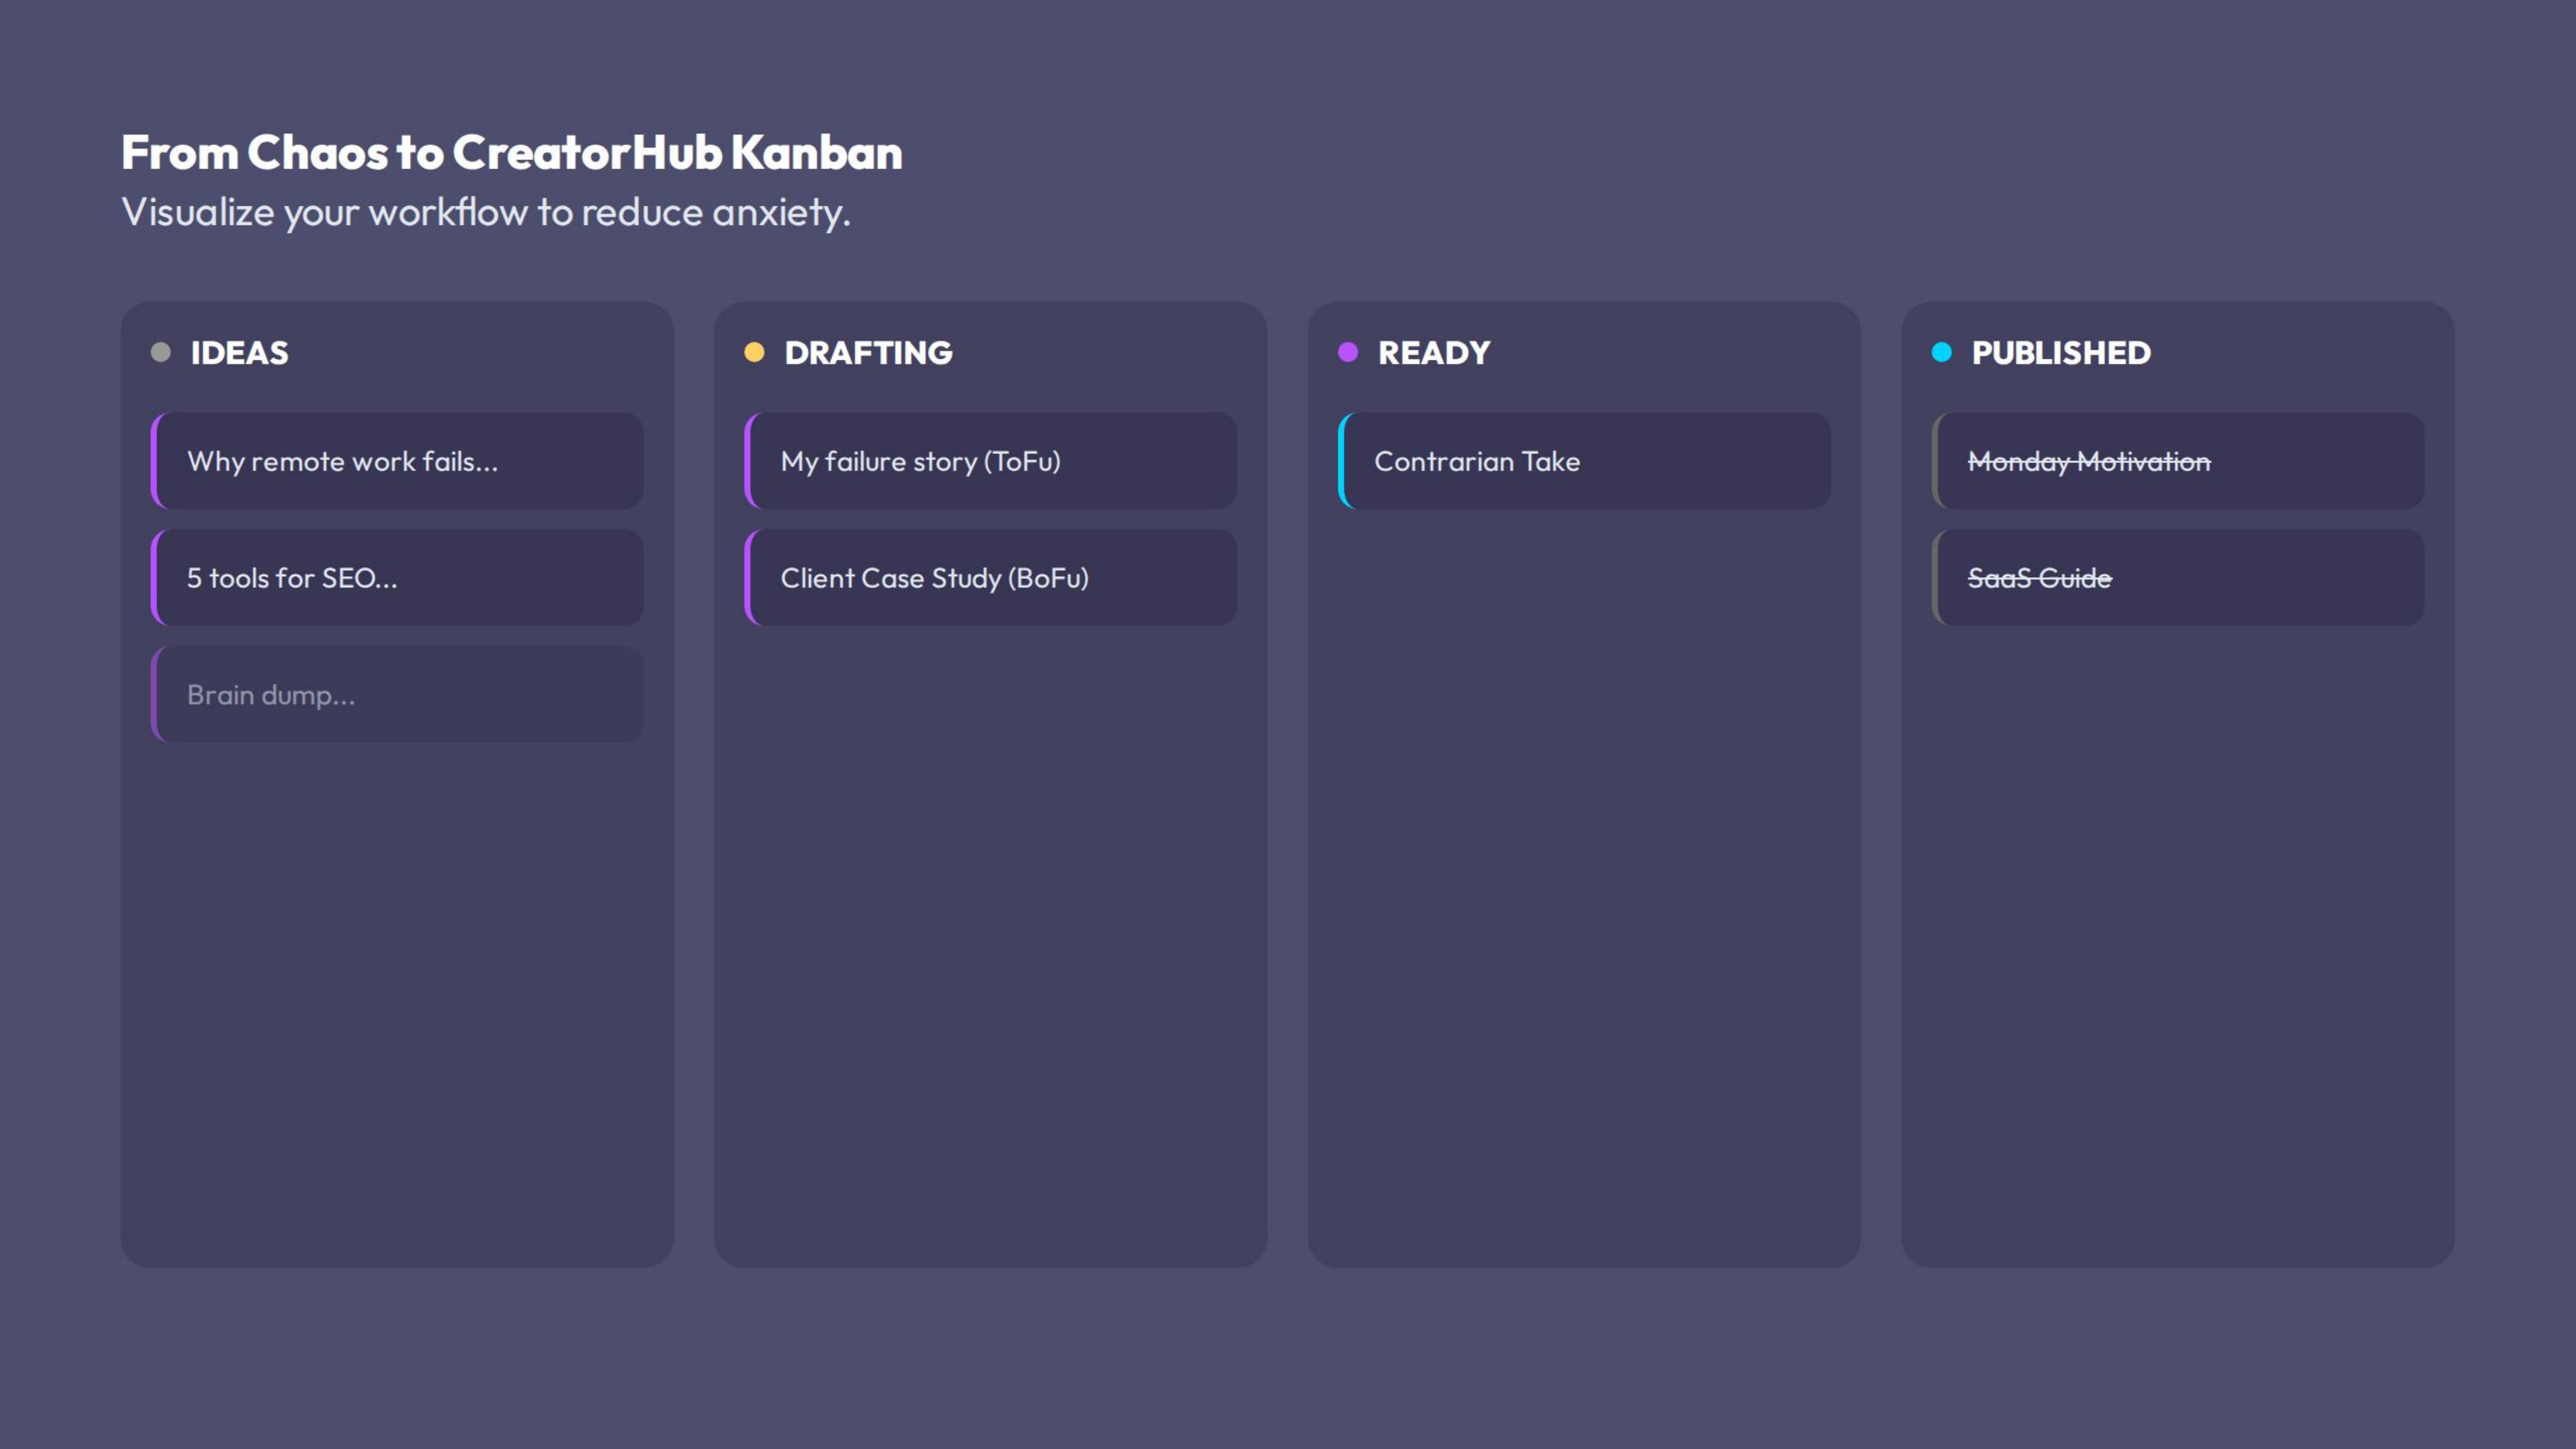Click the purple status dot beside READY
This screenshot has height=1449, width=2576.
tap(1348, 352)
